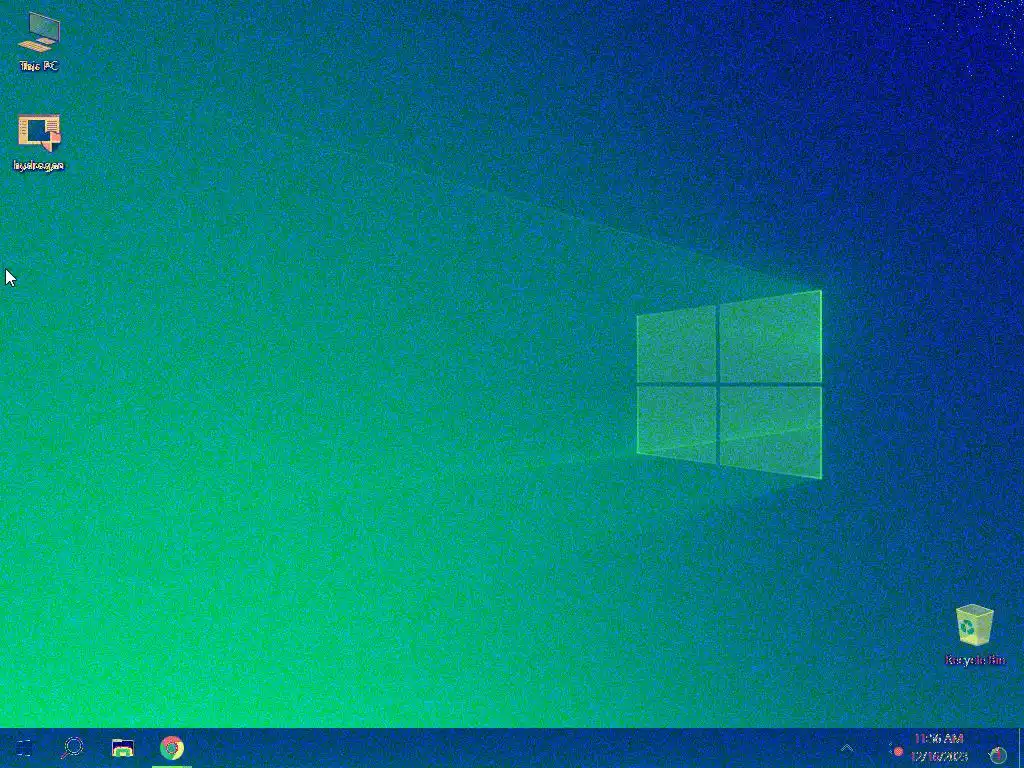The width and height of the screenshot is (1024, 768).
Task: Switch to Google Chrome in taskbar
Action: coord(172,748)
